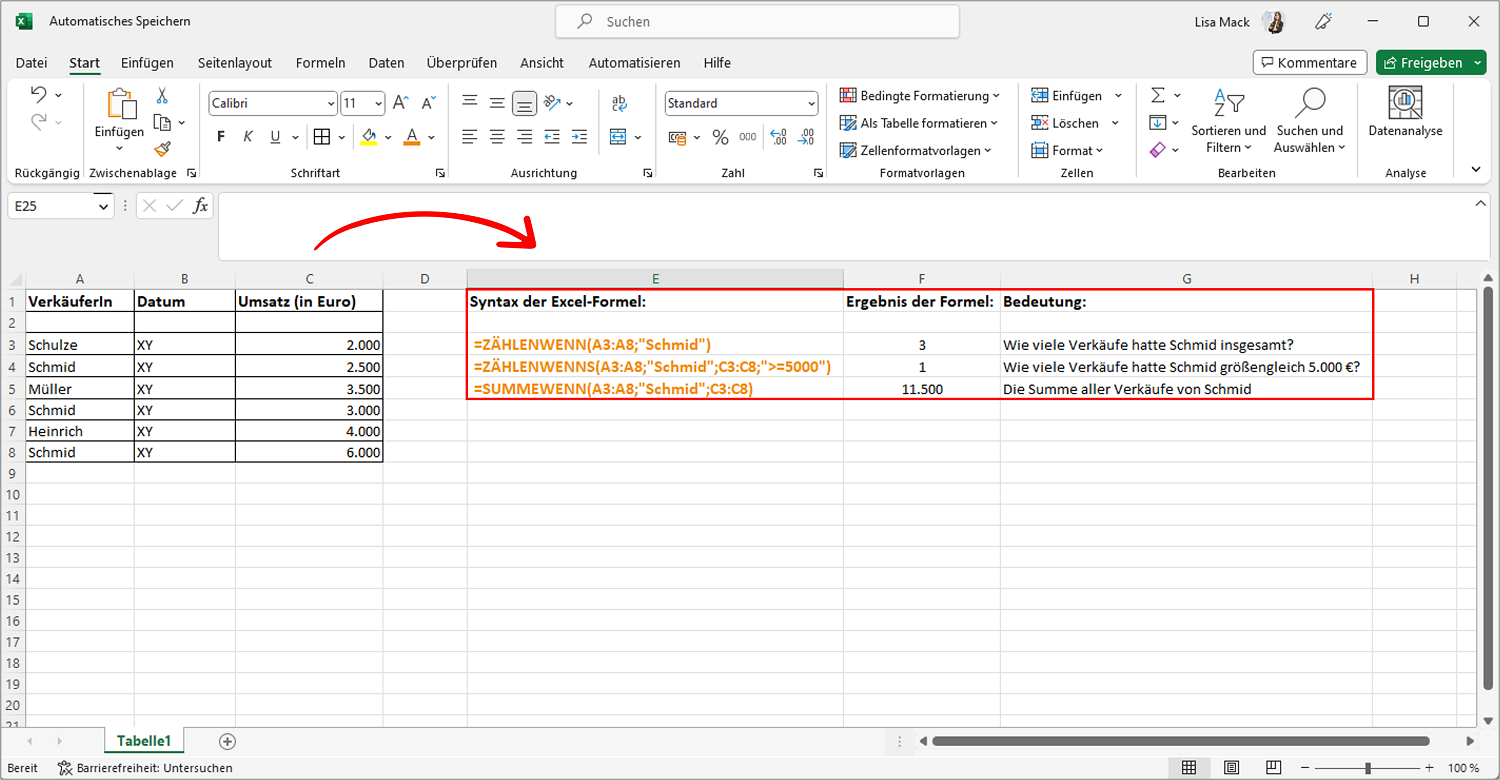Screen dimensions: 1500x780
Task: Click the orientation (angled text) icon
Action: [552, 103]
